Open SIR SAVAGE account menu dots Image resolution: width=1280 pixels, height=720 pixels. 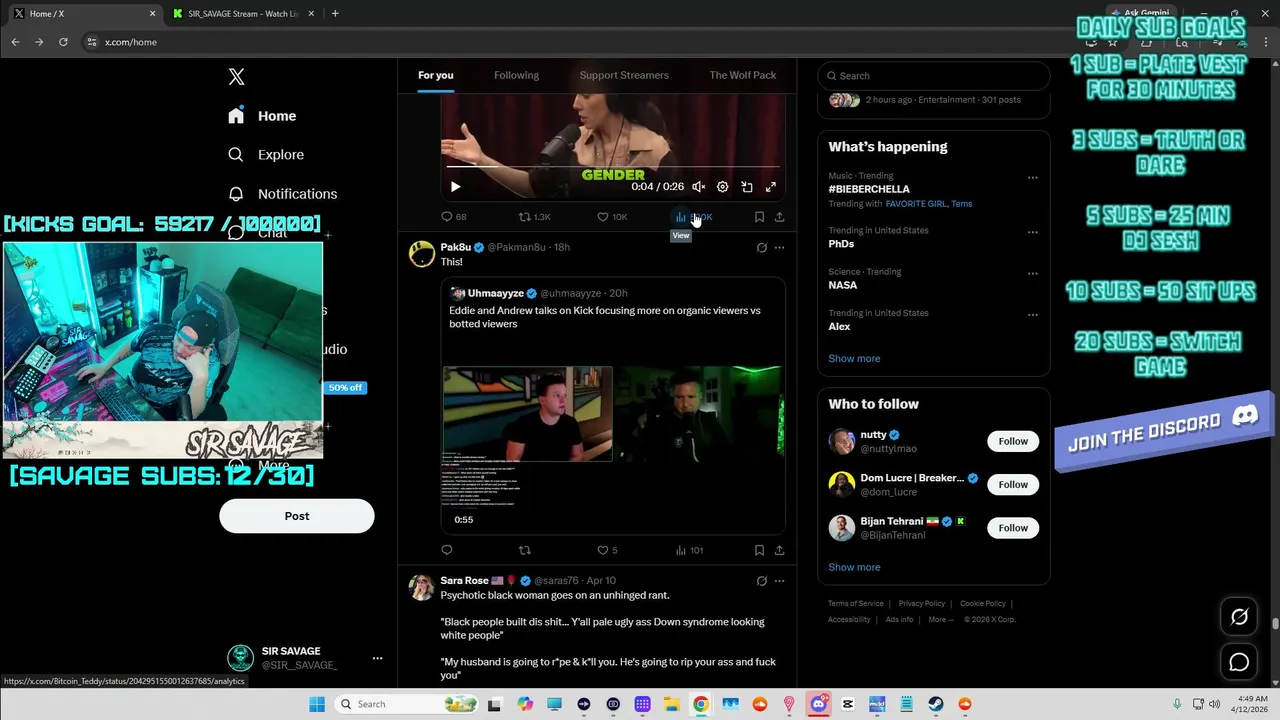click(377, 658)
